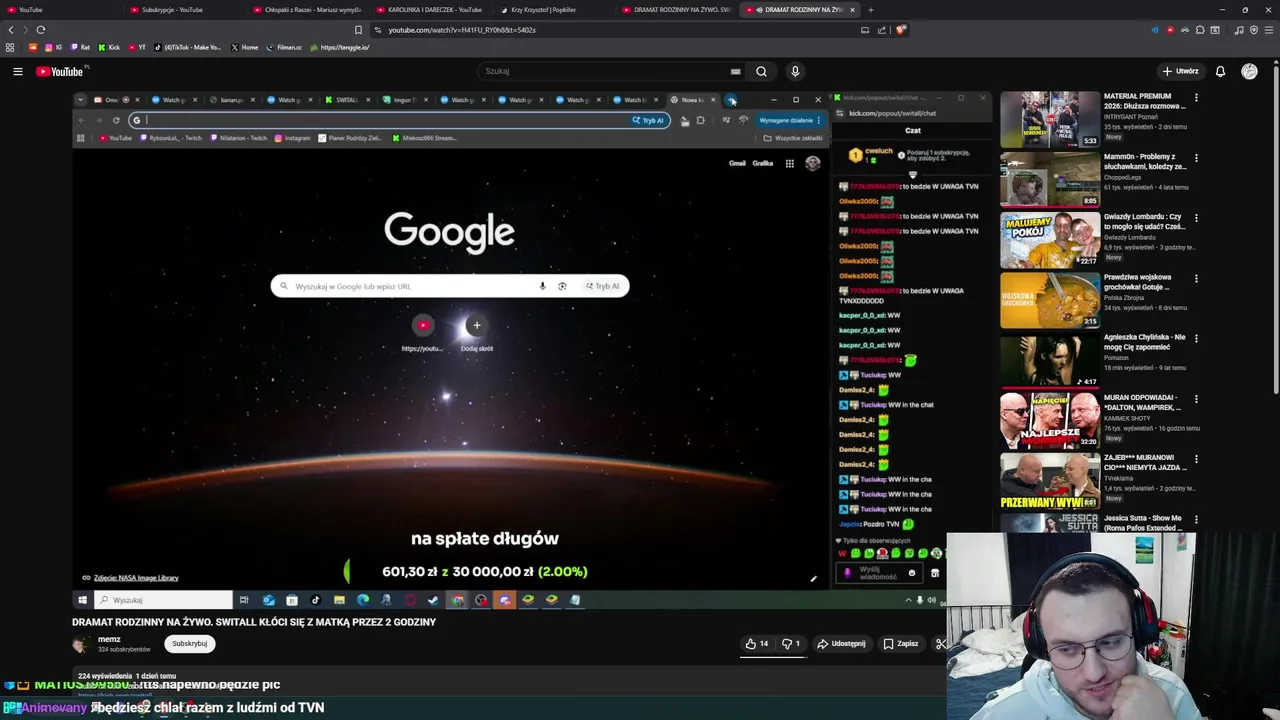
Task: Open the Filman.cc bookmark
Action: [x=284, y=47]
